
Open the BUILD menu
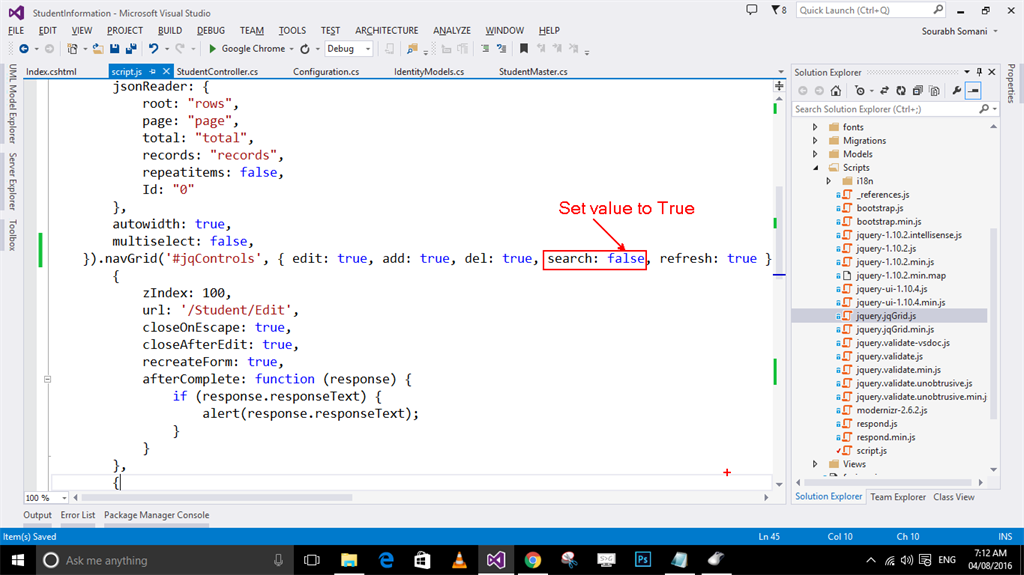170,31
